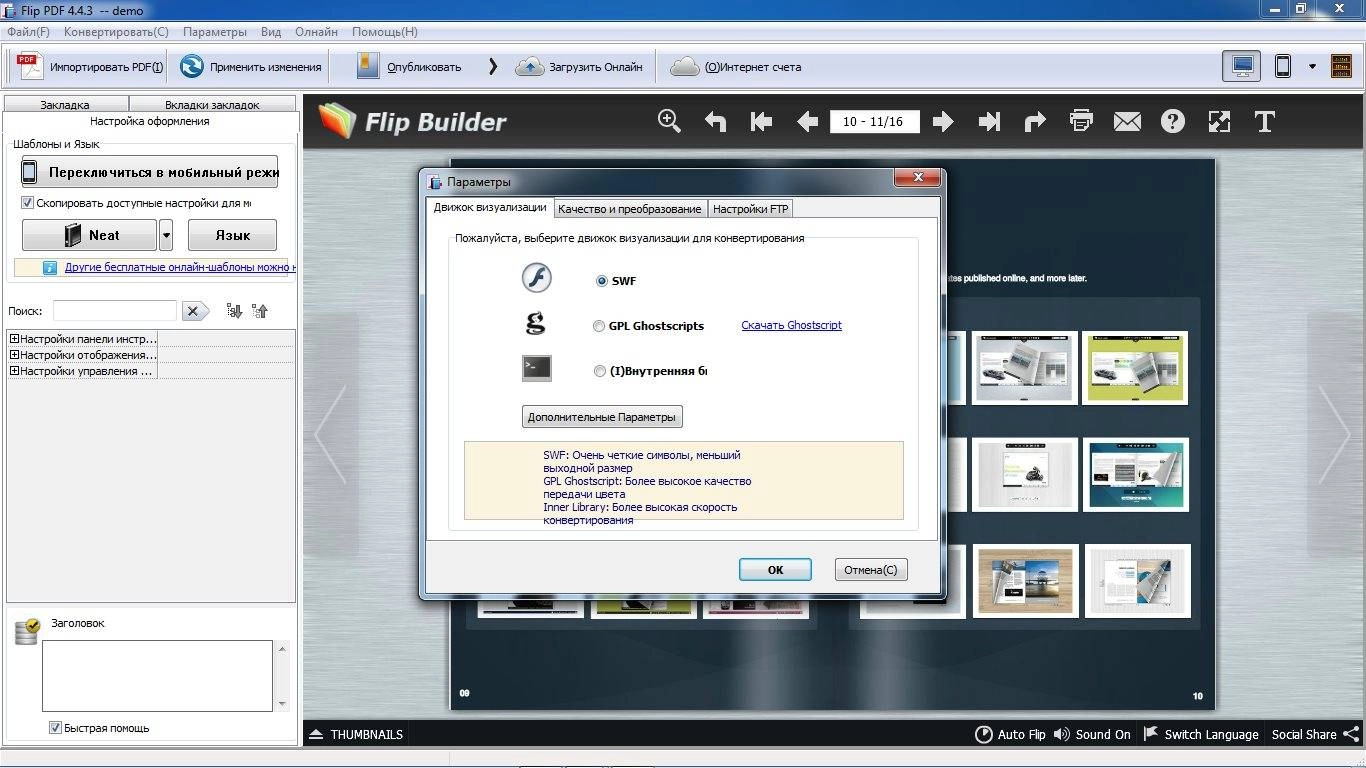Open the Файл(F) menu
Image resolution: width=1366 pixels, height=768 pixels.
28,32
